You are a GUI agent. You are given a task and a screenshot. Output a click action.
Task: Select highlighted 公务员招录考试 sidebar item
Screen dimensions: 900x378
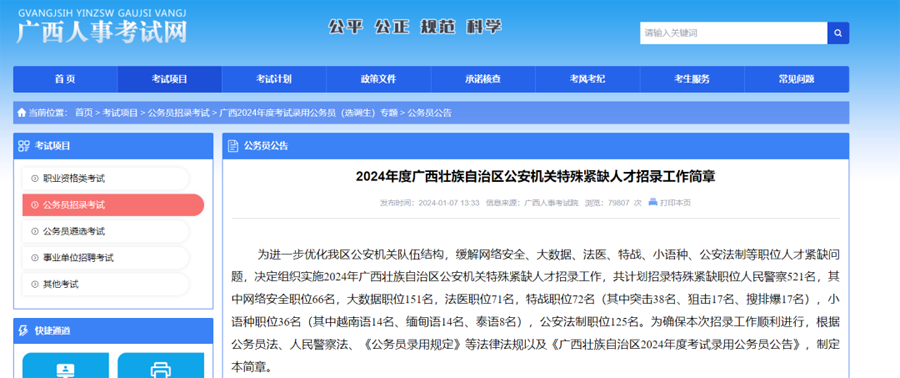coord(113,205)
